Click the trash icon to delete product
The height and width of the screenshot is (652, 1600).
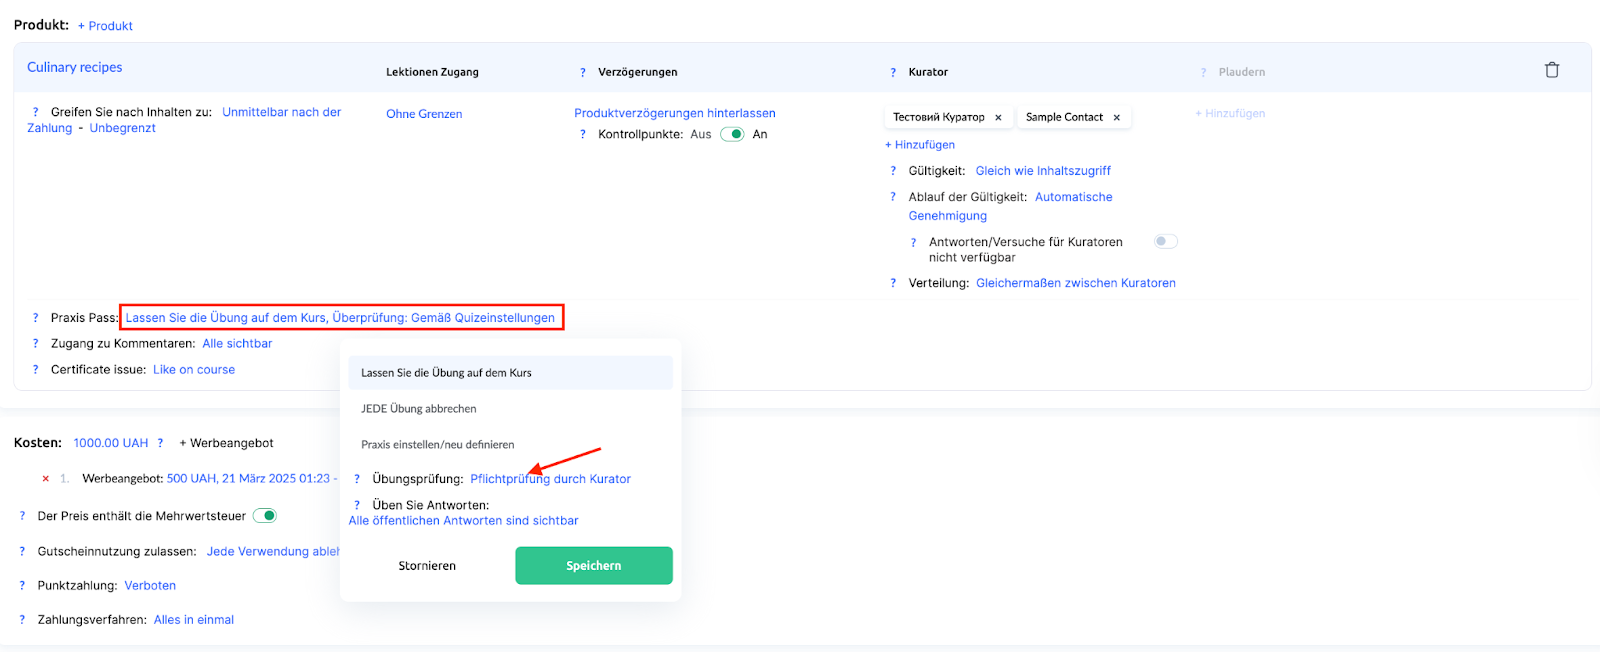(x=1551, y=70)
